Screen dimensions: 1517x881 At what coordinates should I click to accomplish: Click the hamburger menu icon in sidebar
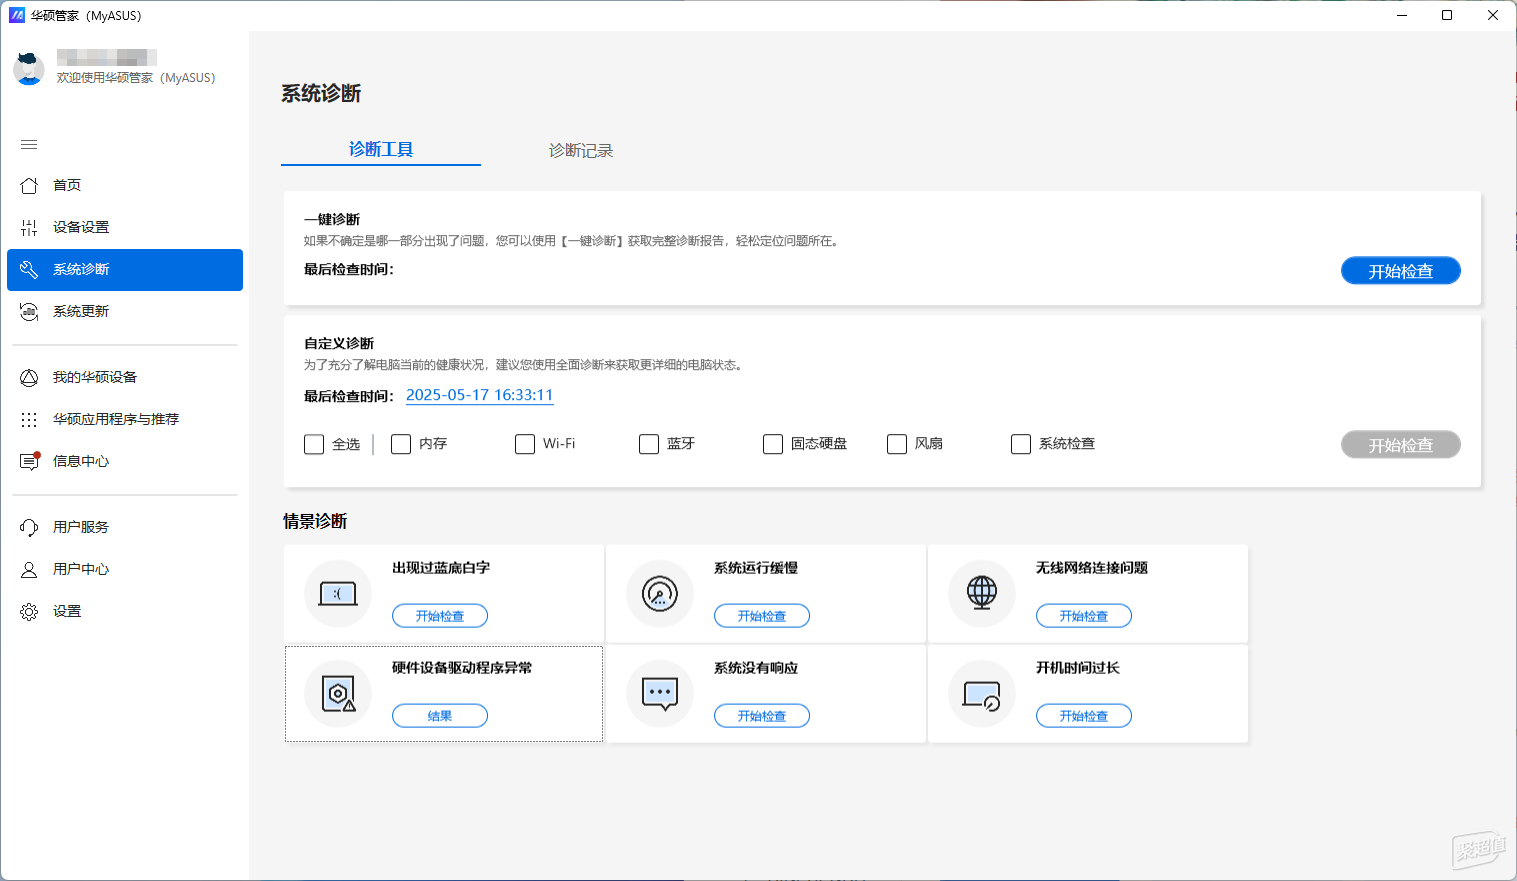[29, 145]
